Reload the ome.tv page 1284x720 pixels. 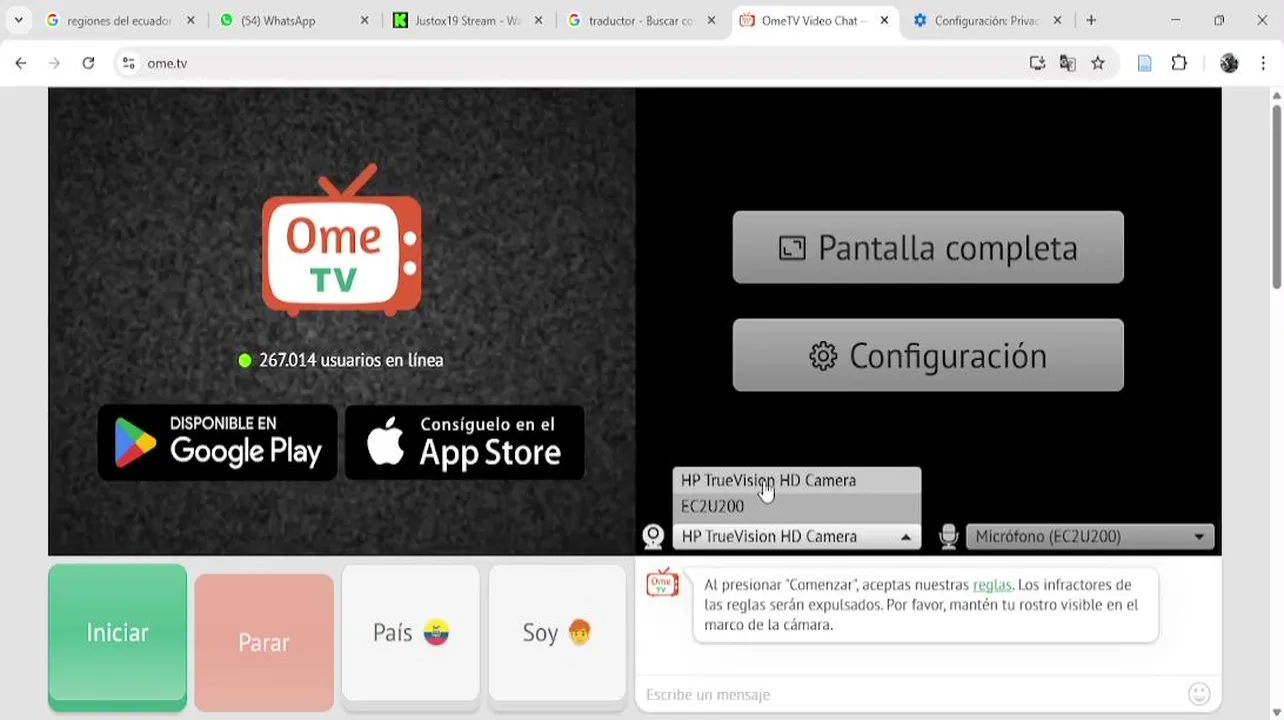[x=88, y=63]
